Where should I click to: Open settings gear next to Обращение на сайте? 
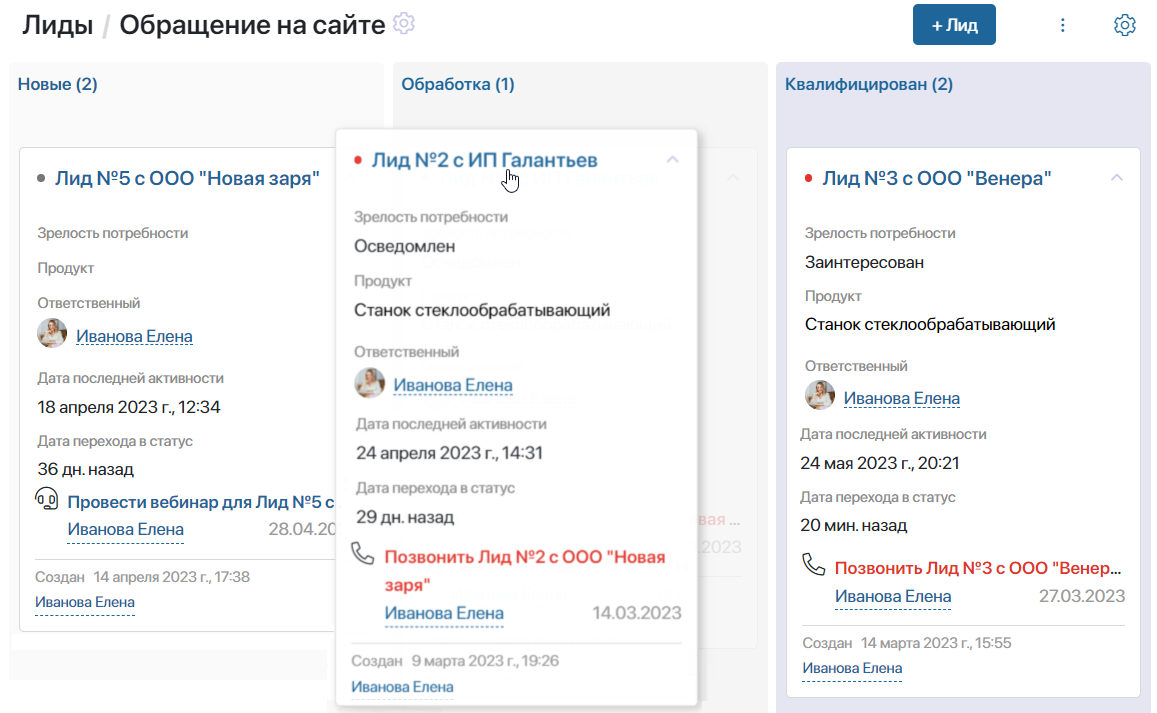pos(404,24)
